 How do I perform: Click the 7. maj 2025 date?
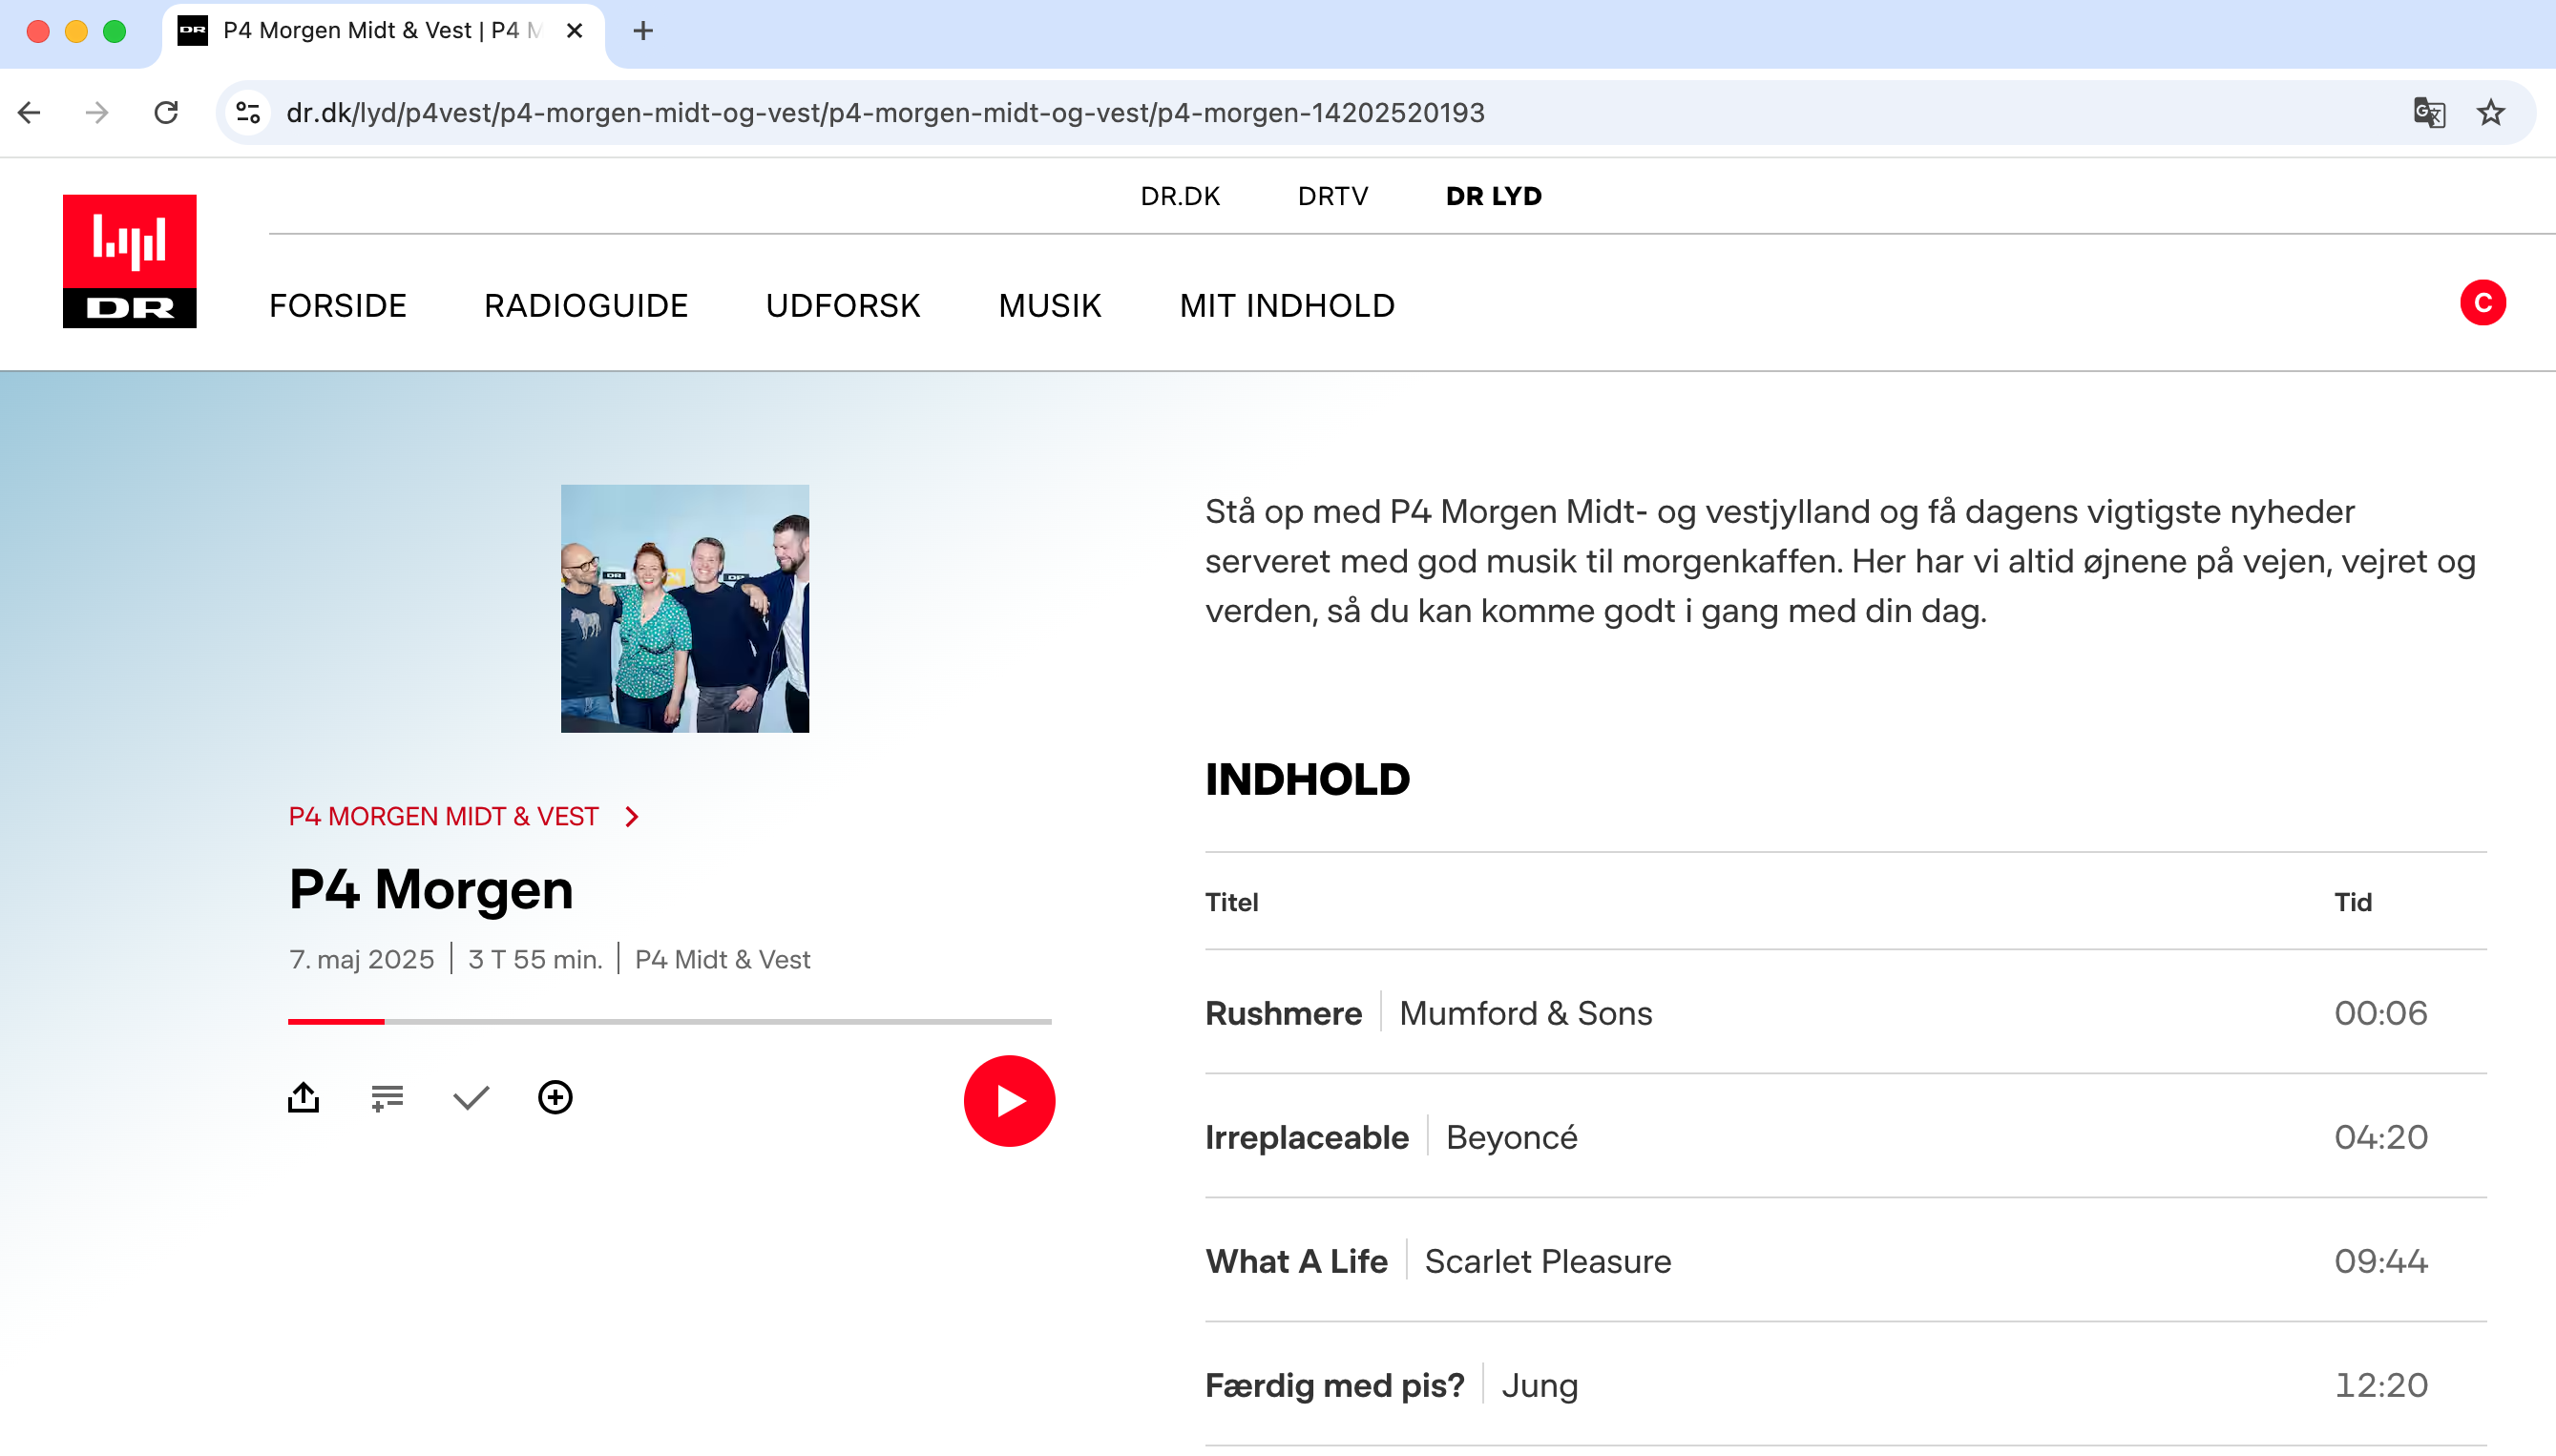362,960
